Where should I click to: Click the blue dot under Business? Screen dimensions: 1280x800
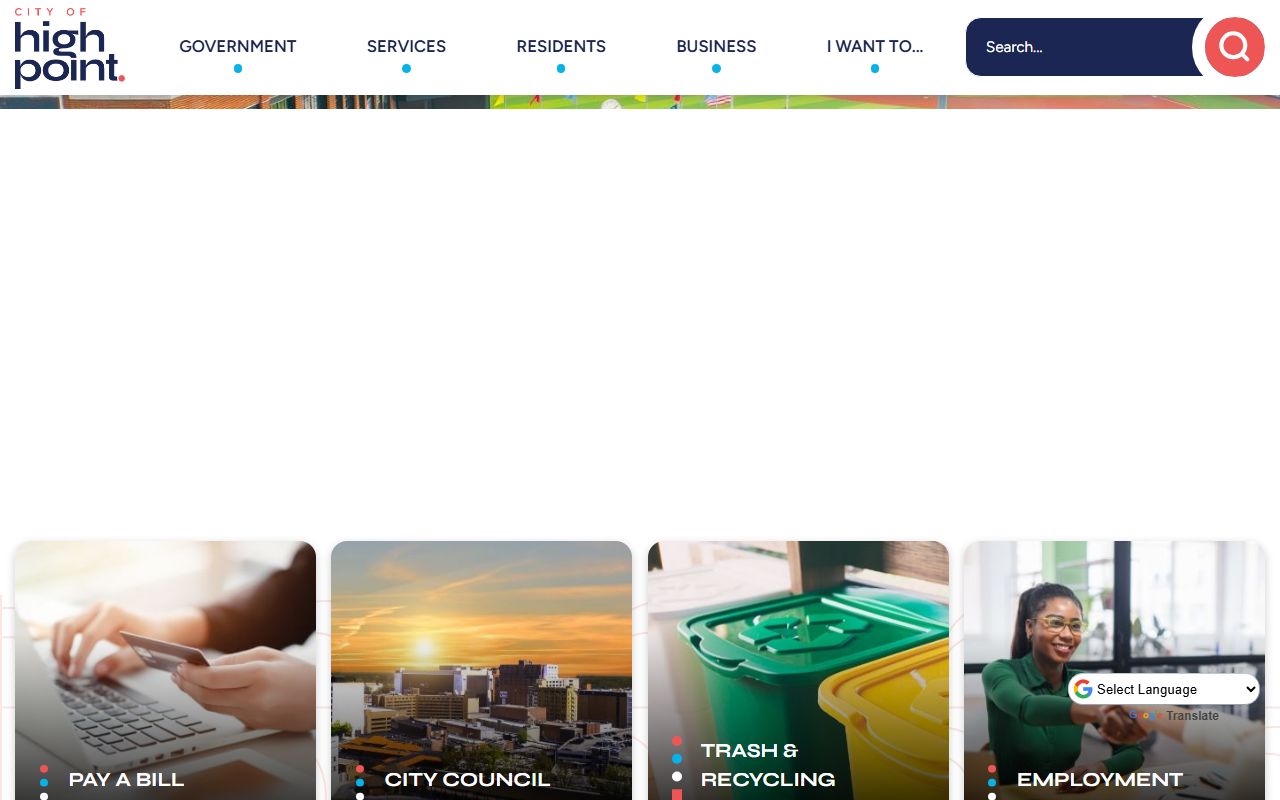point(716,69)
